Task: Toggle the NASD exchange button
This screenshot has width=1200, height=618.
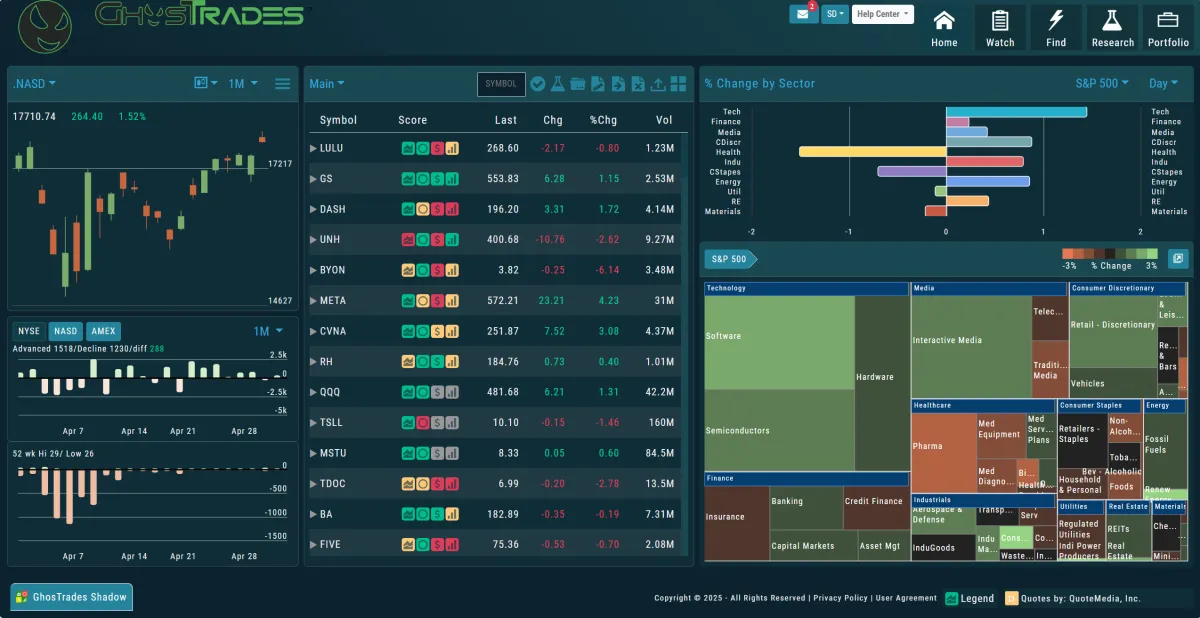Action: tap(66, 331)
